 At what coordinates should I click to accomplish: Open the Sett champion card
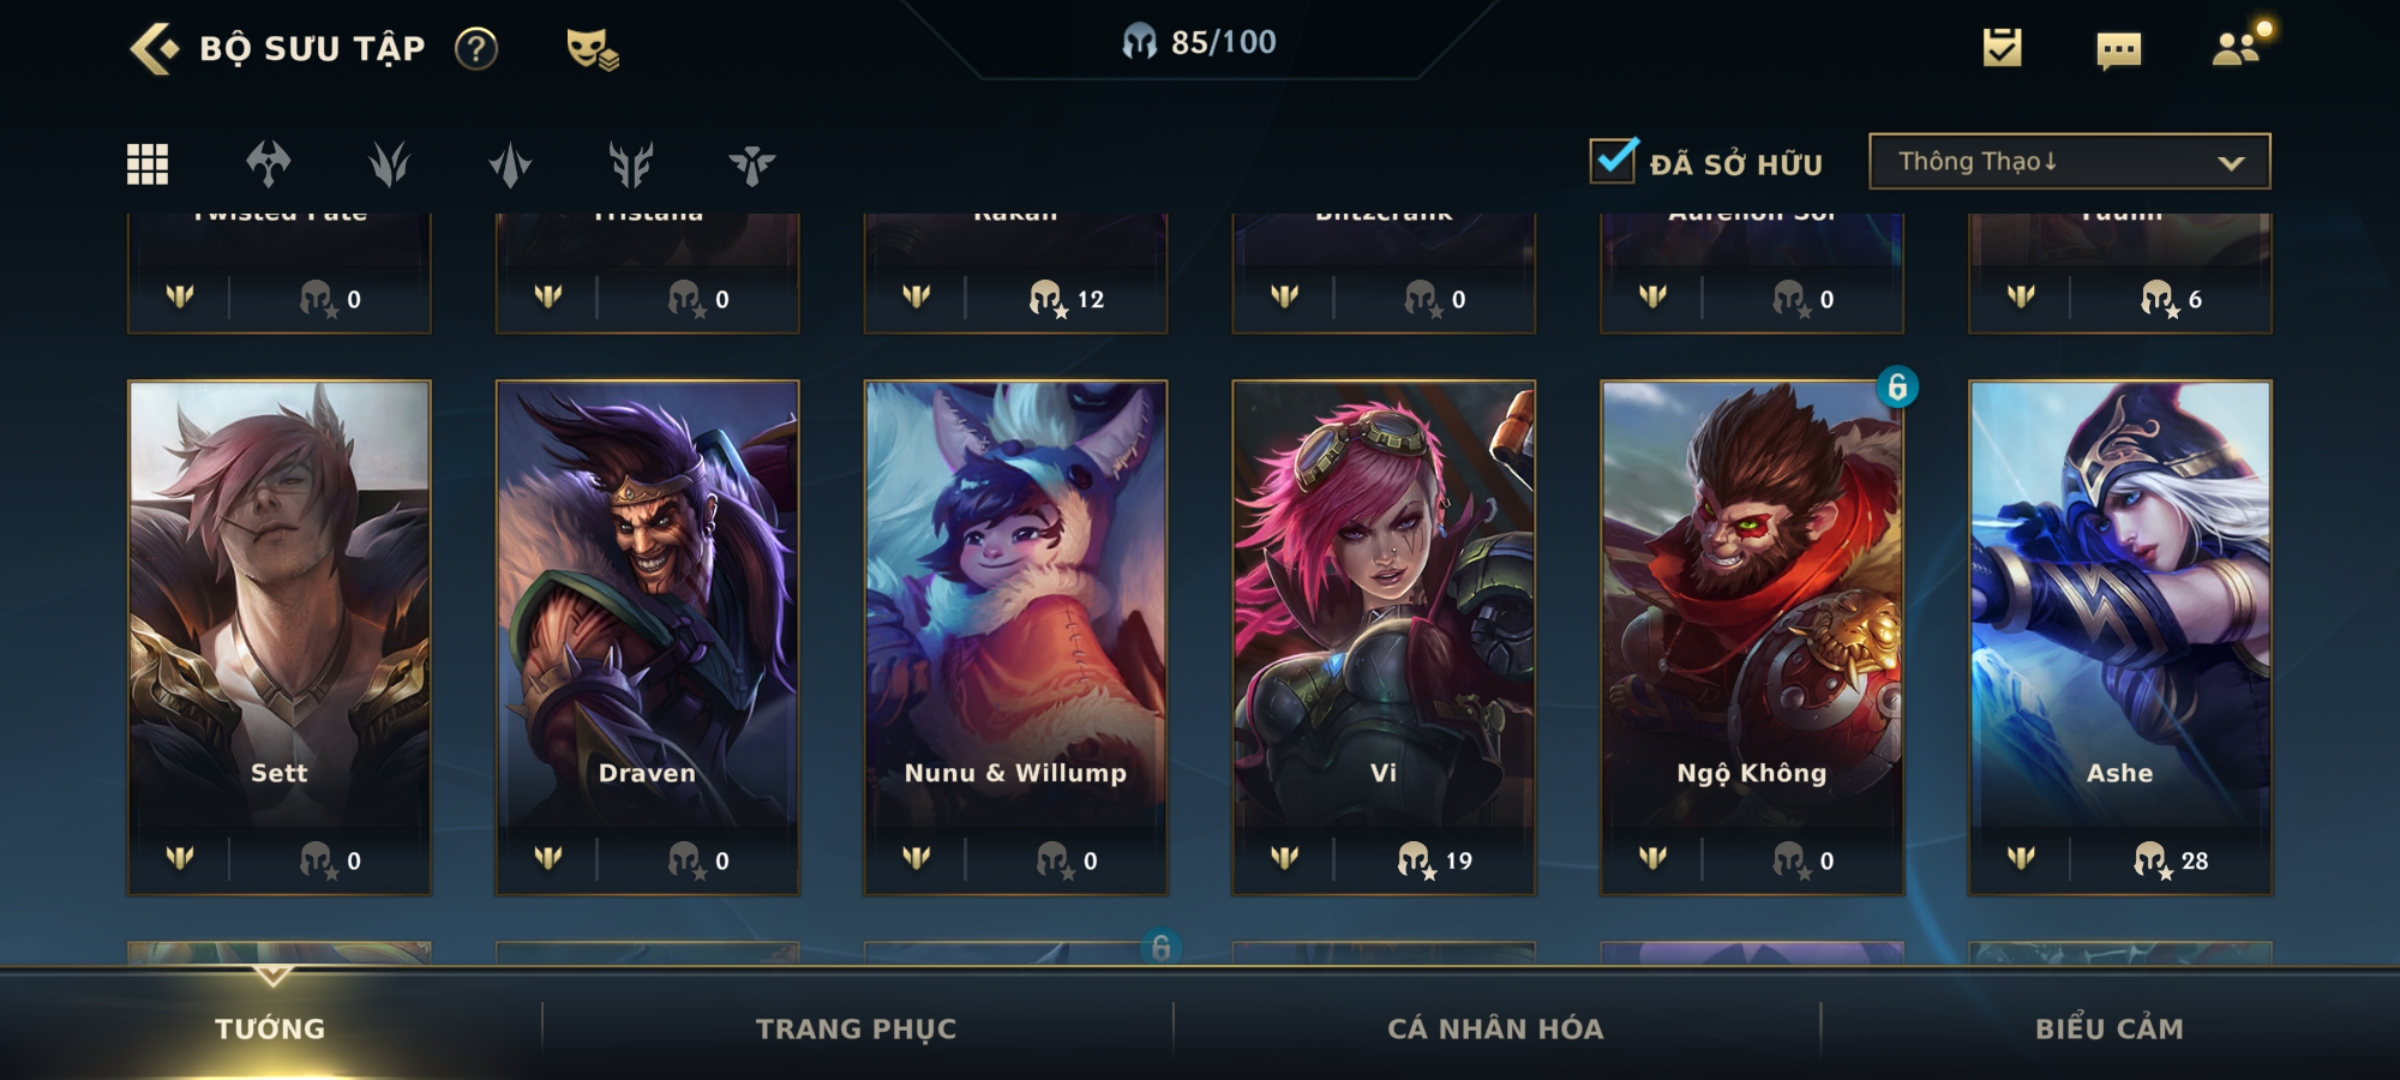279,637
